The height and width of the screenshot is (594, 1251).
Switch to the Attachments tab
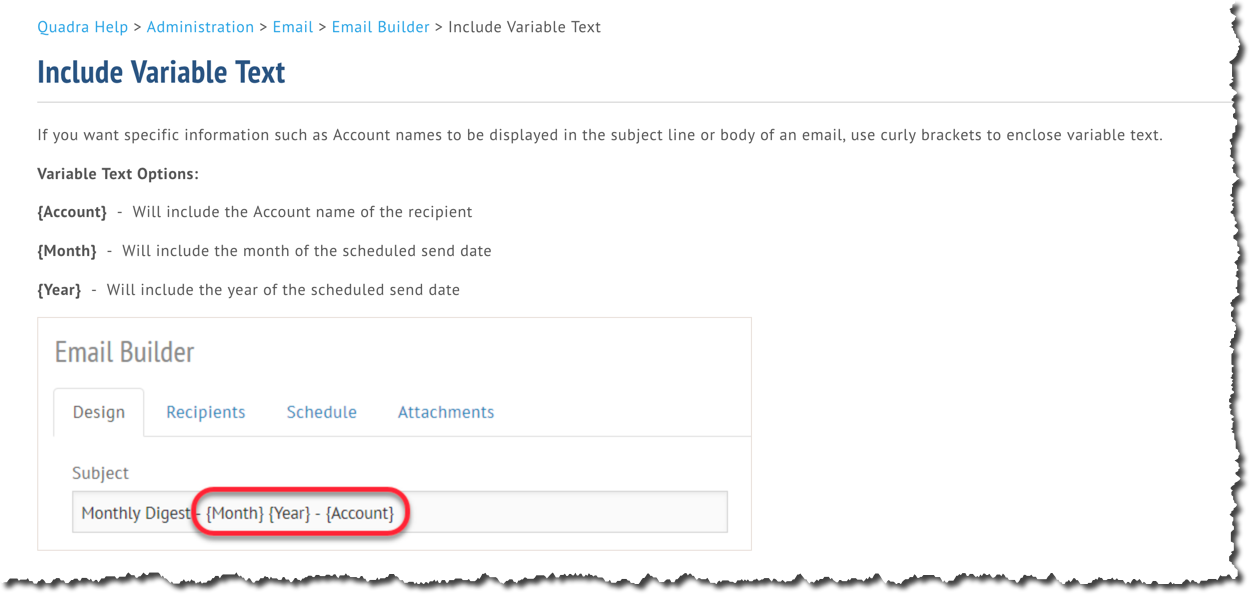[446, 411]
